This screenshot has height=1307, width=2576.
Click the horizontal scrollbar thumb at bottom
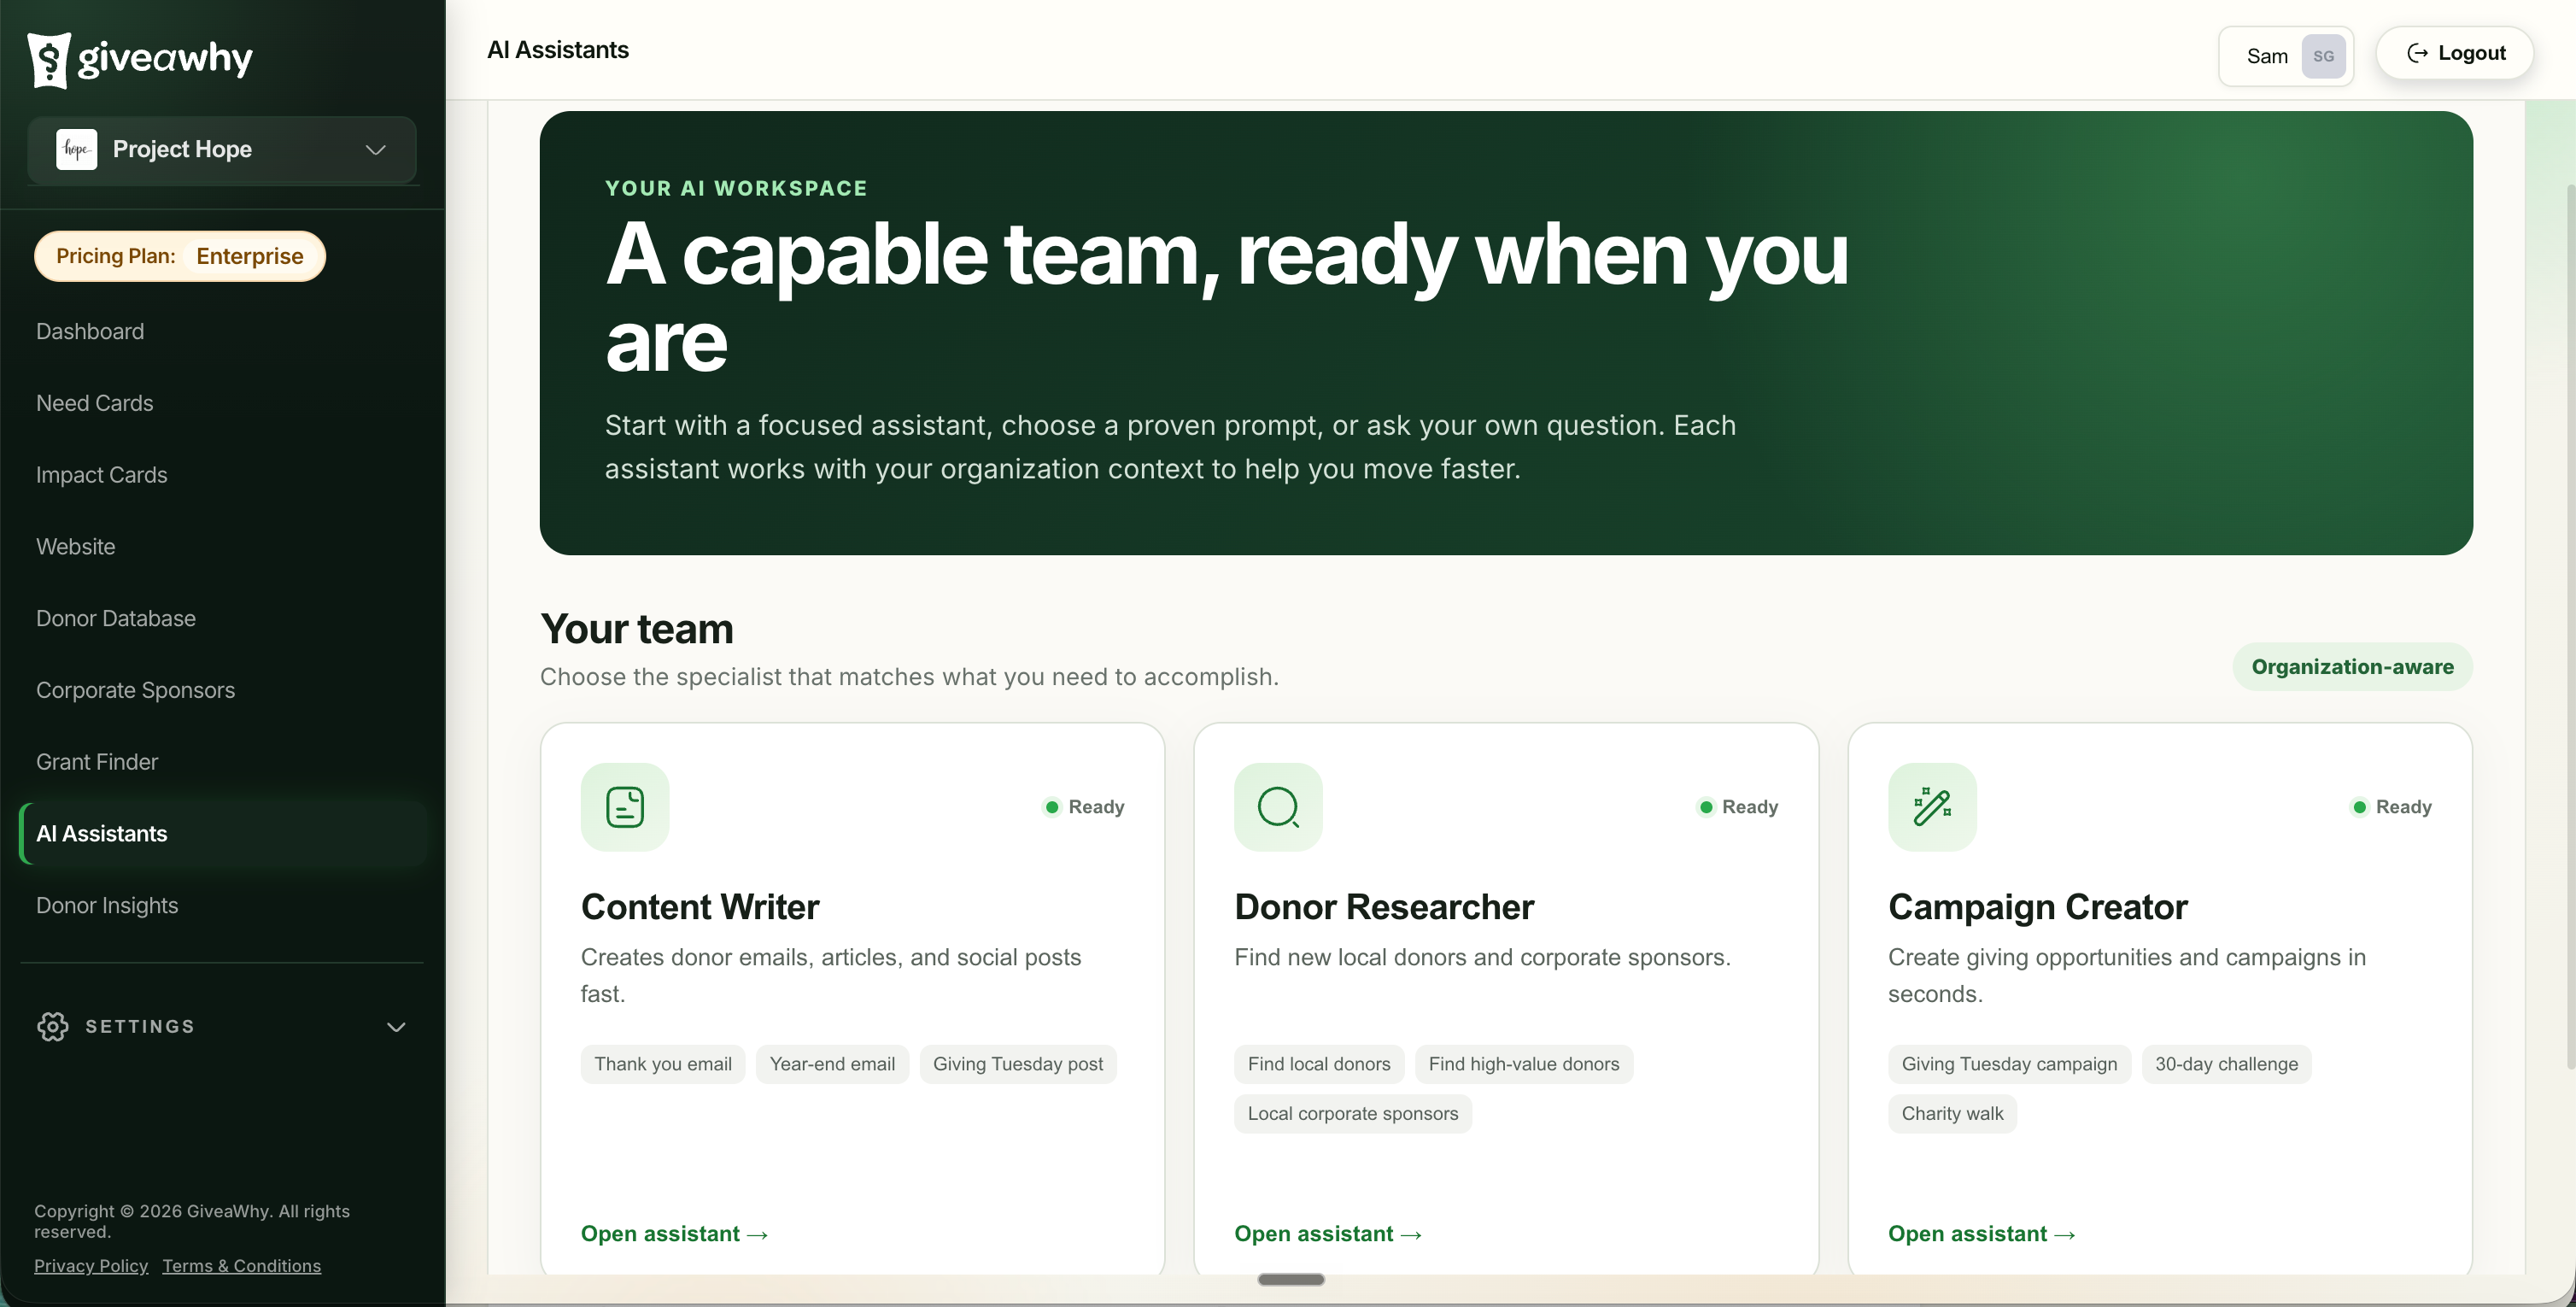click(1291, 1279)
